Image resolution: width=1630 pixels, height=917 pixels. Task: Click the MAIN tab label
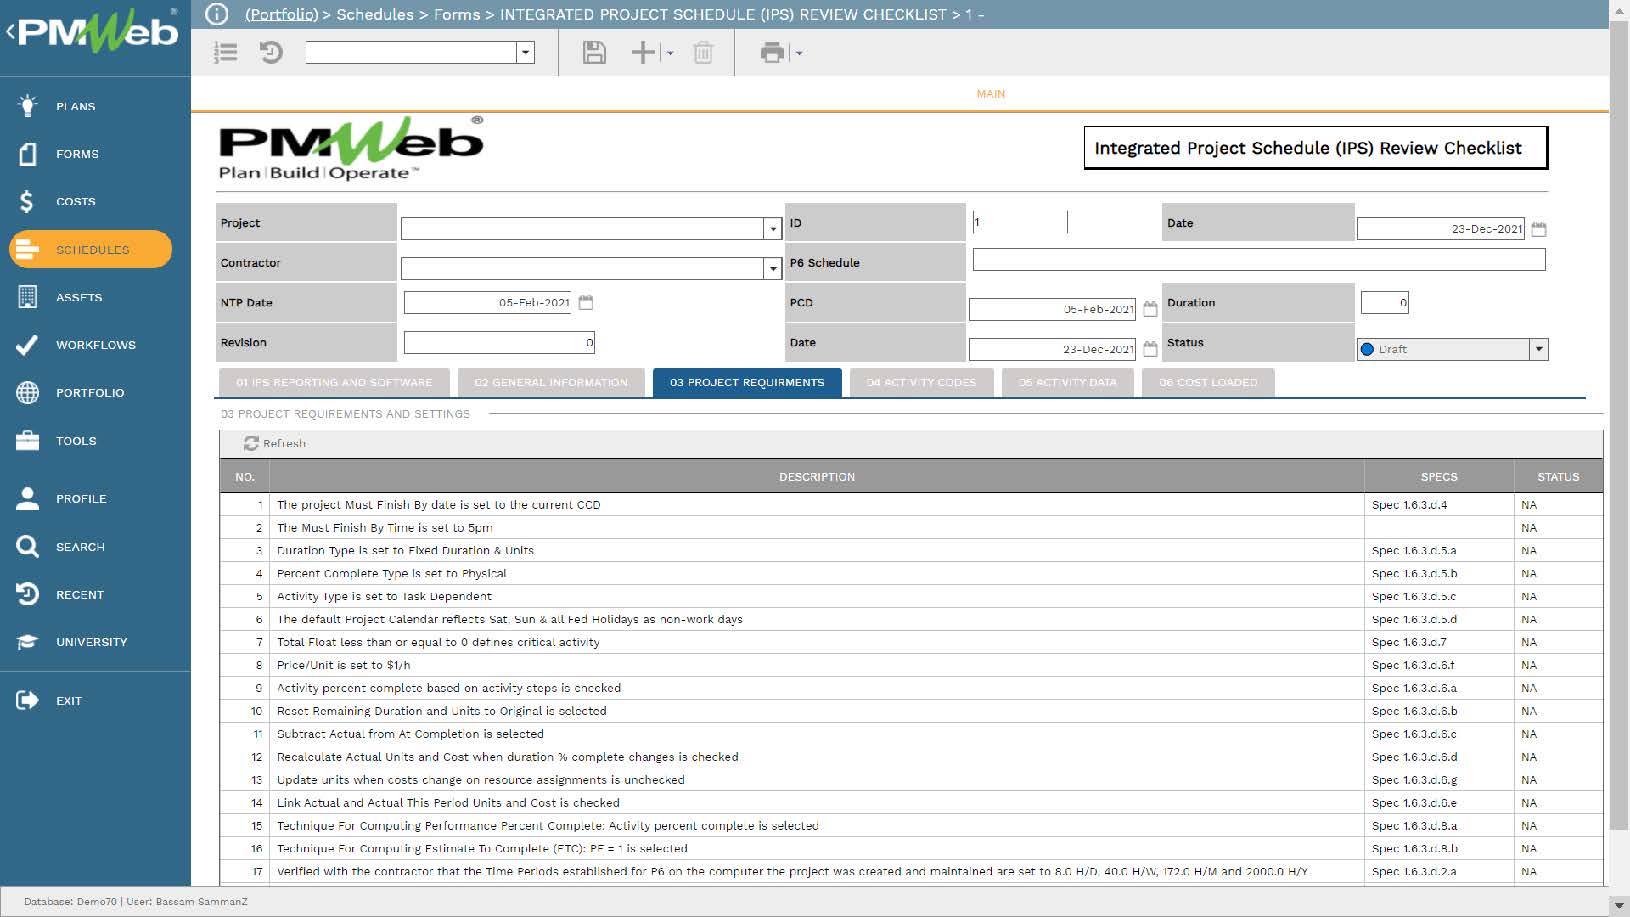click(991, 94)
